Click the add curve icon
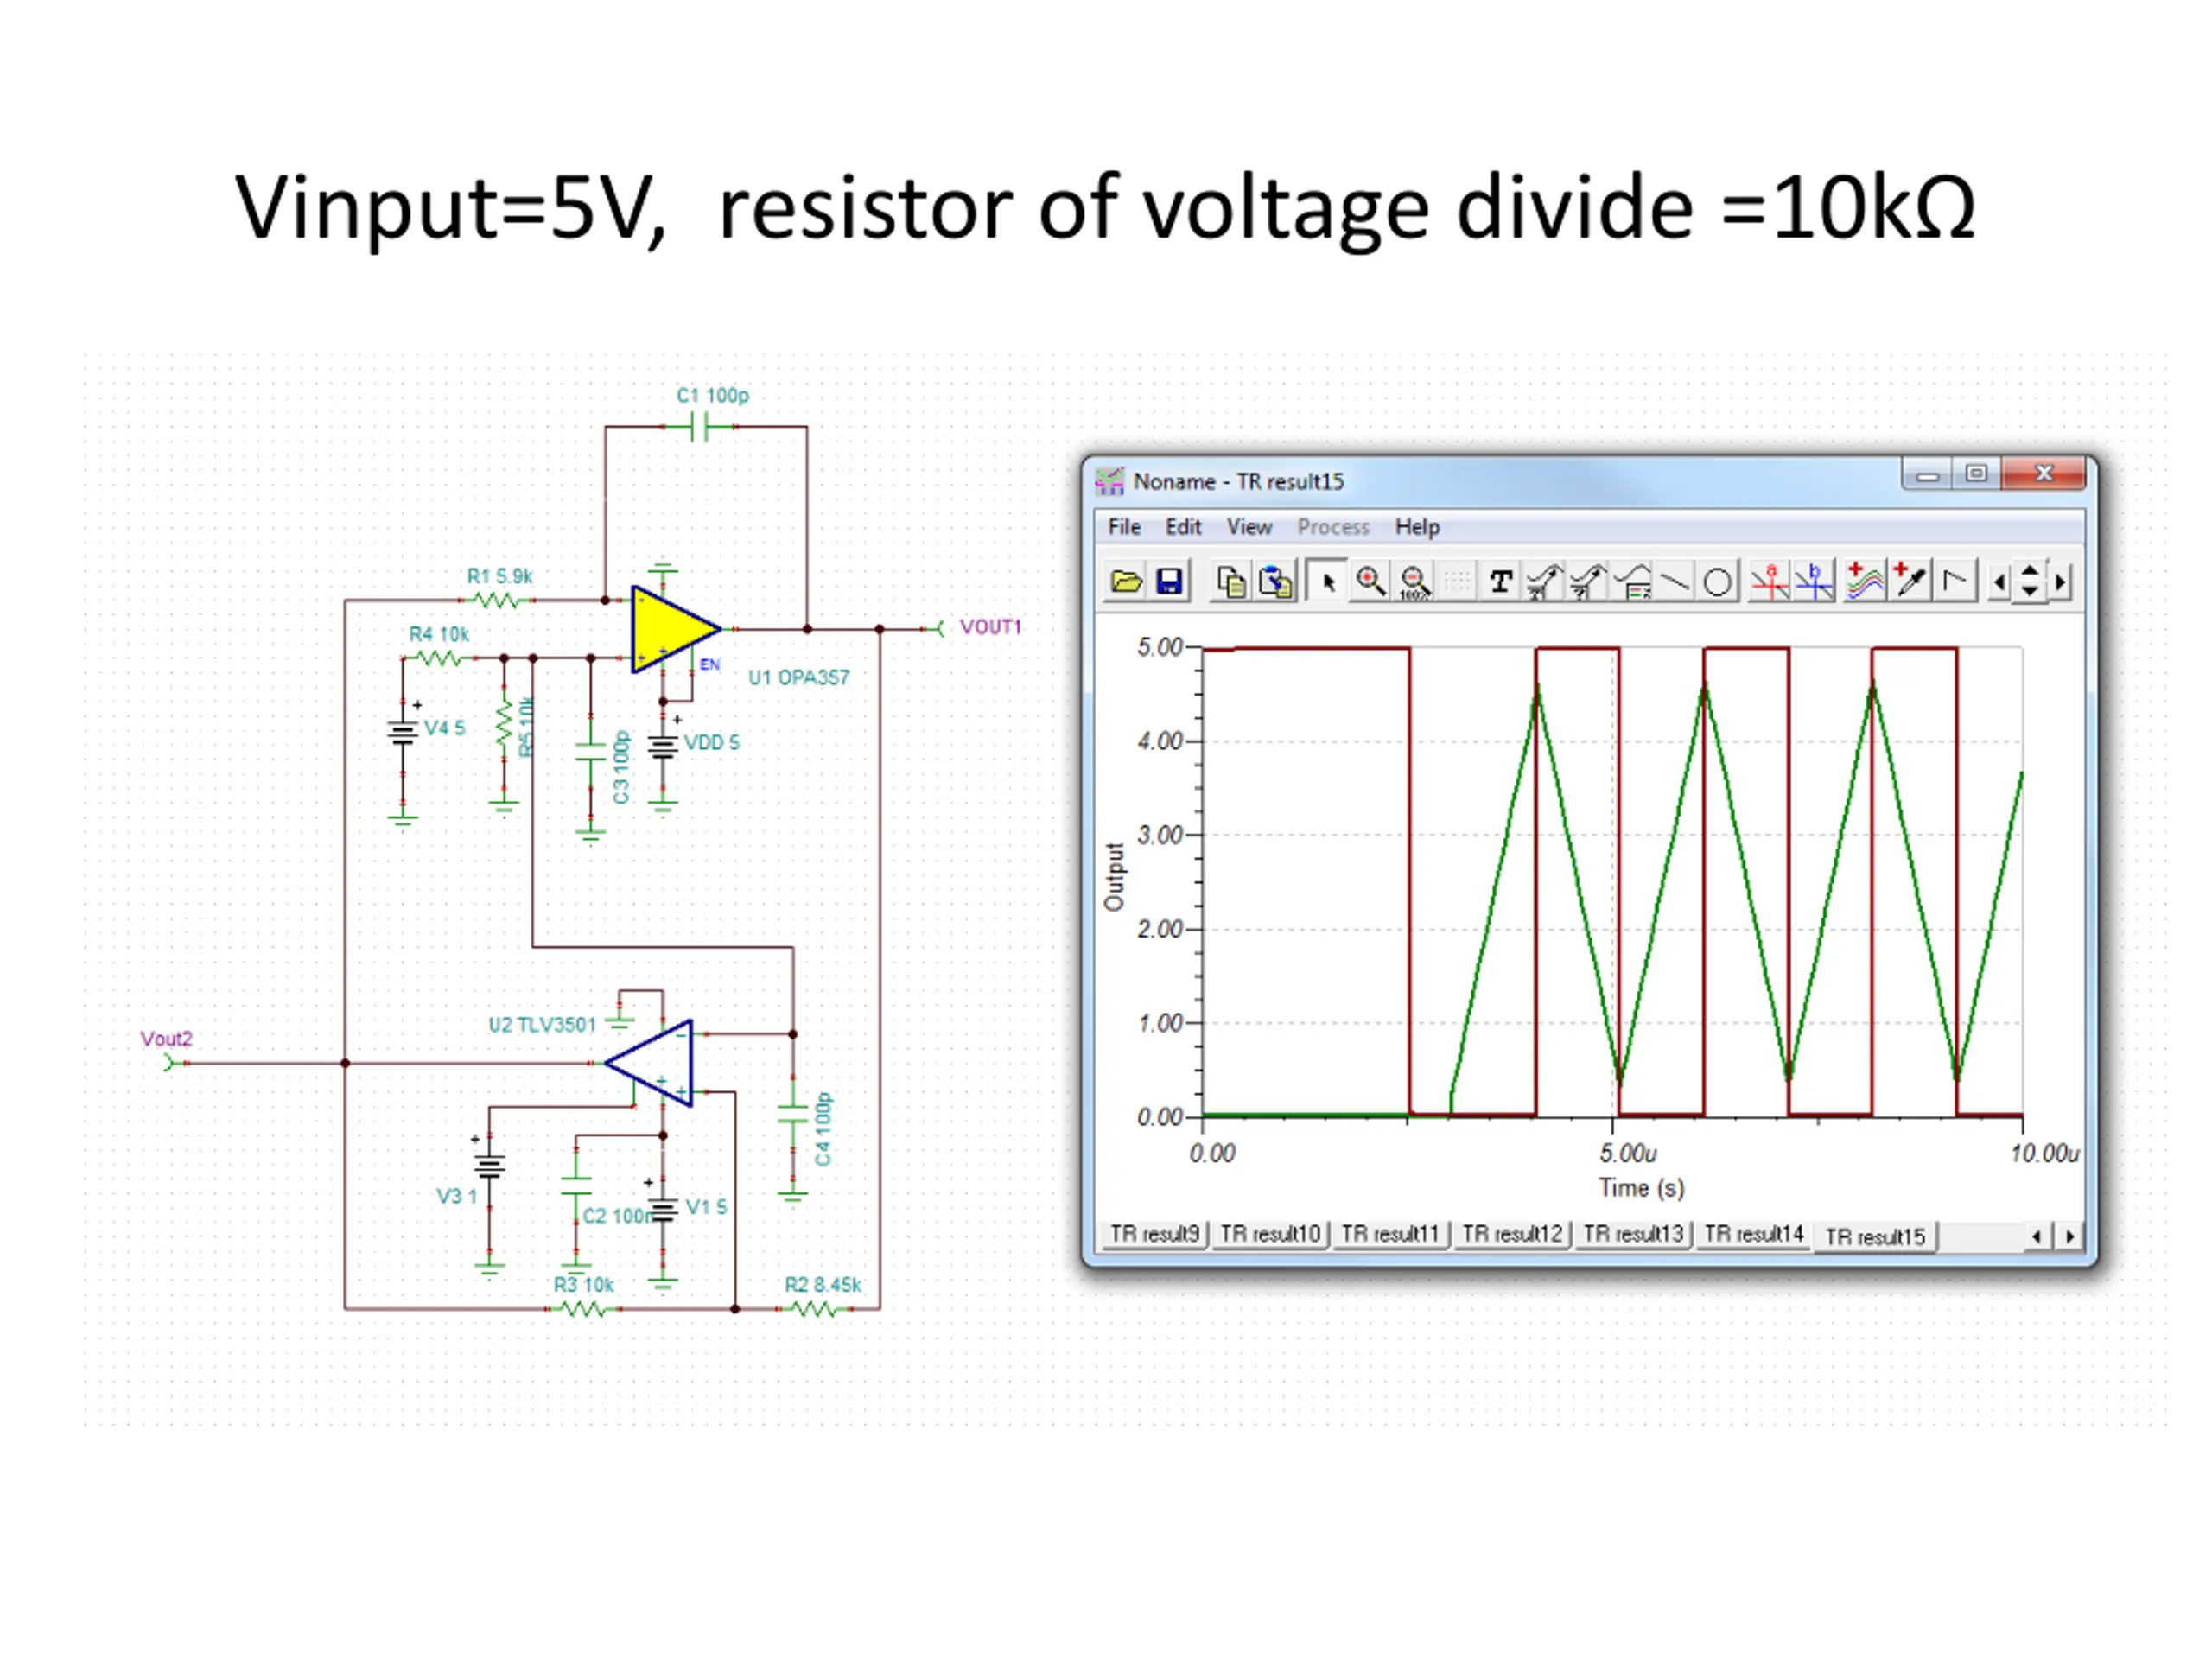This screenshot has height=1659, width=2212. click(x=1864, y=582)
